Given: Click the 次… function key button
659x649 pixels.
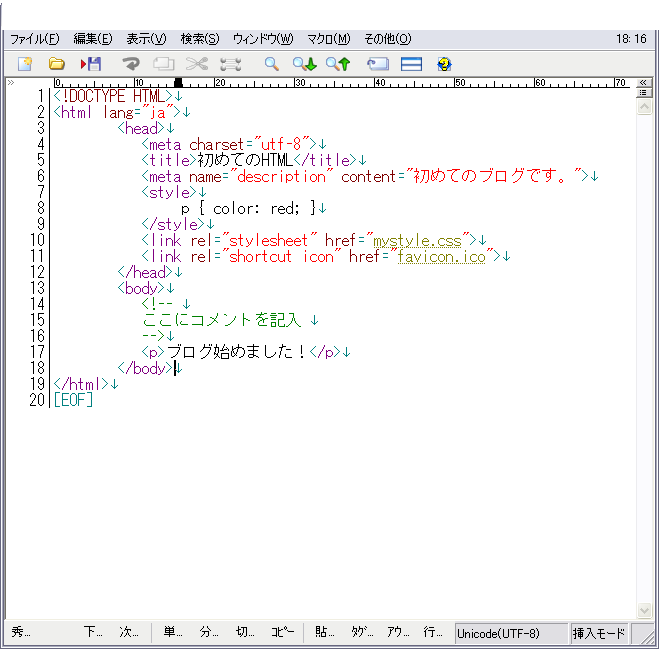Looking at the screenshot, I should pos(129,632).
